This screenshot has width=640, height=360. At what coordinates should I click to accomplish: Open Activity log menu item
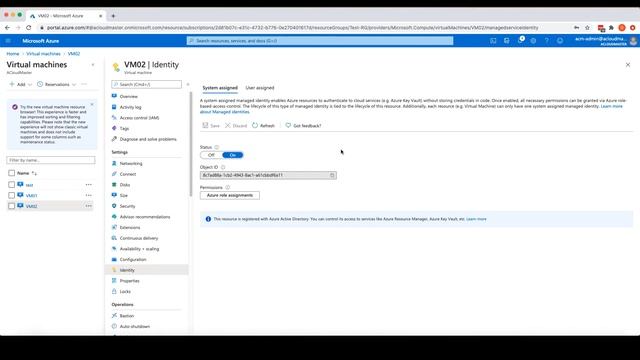(131, 107)
